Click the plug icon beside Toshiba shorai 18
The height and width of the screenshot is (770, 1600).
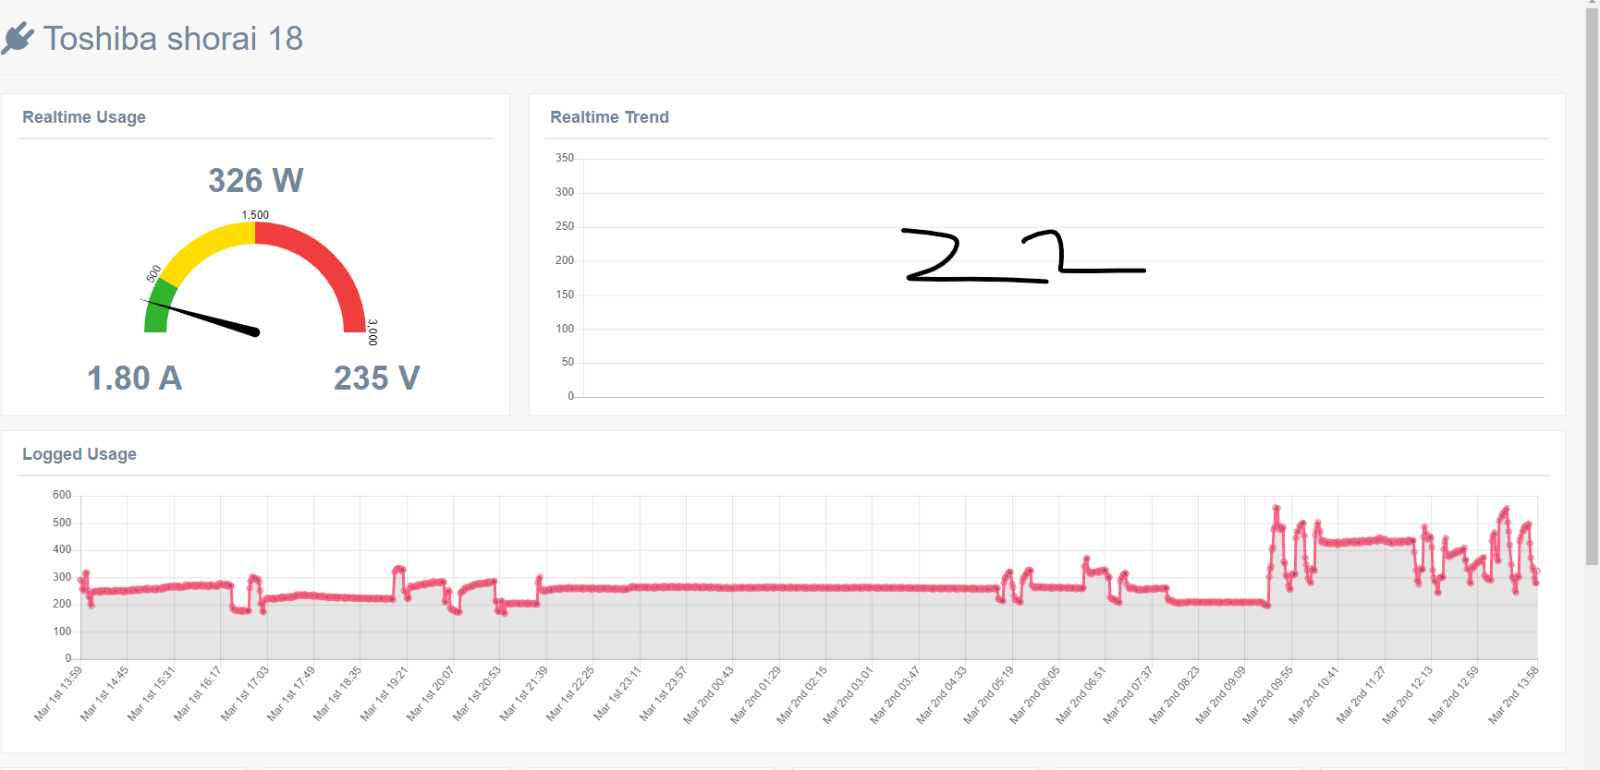pyautogui.click(x=18, y=38)
